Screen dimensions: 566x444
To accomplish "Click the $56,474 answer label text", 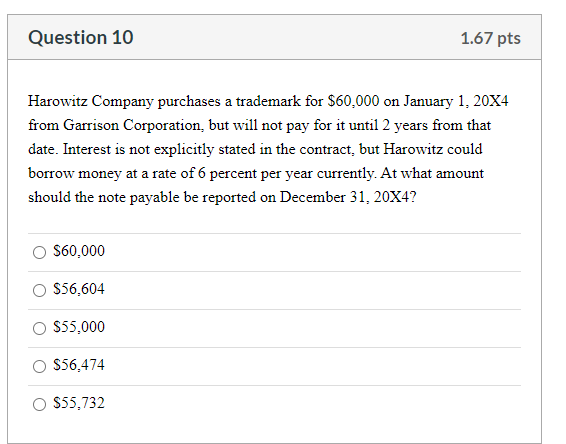I will click(x=79, y=365).
